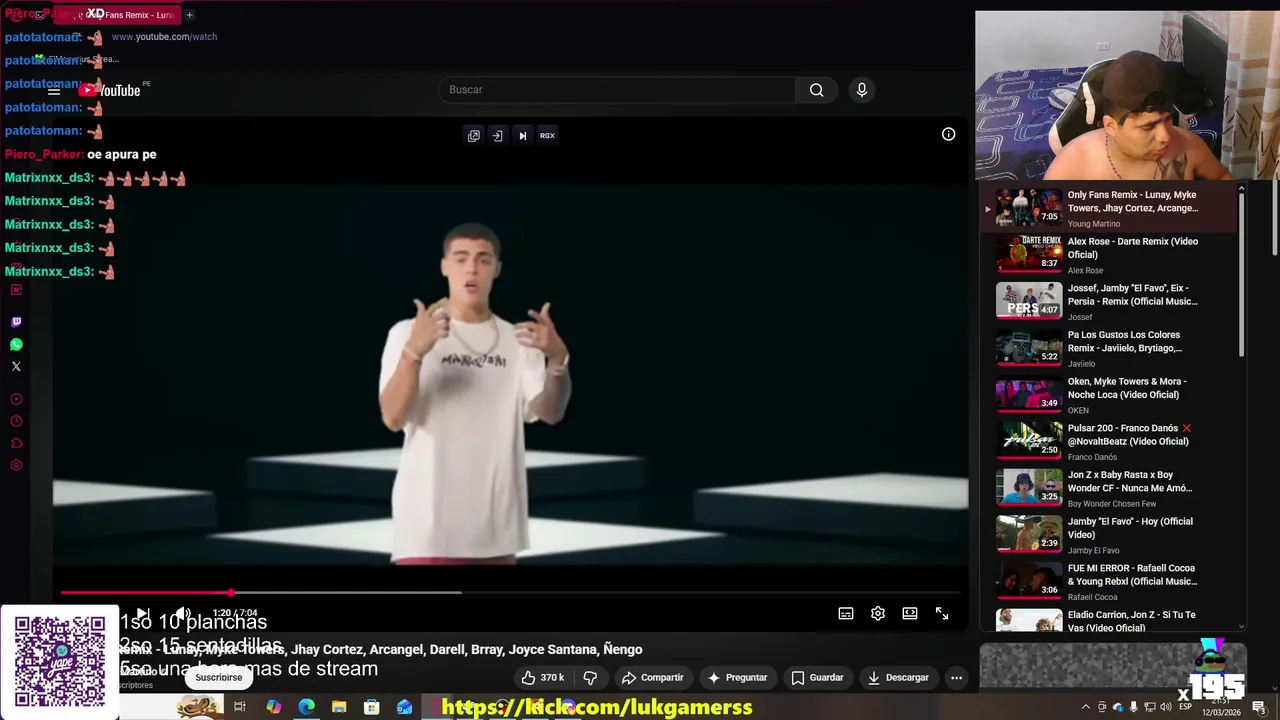Screen dimensions: 1280x720
Task: Open the sidebar player icon
Action: coord(16,399)
